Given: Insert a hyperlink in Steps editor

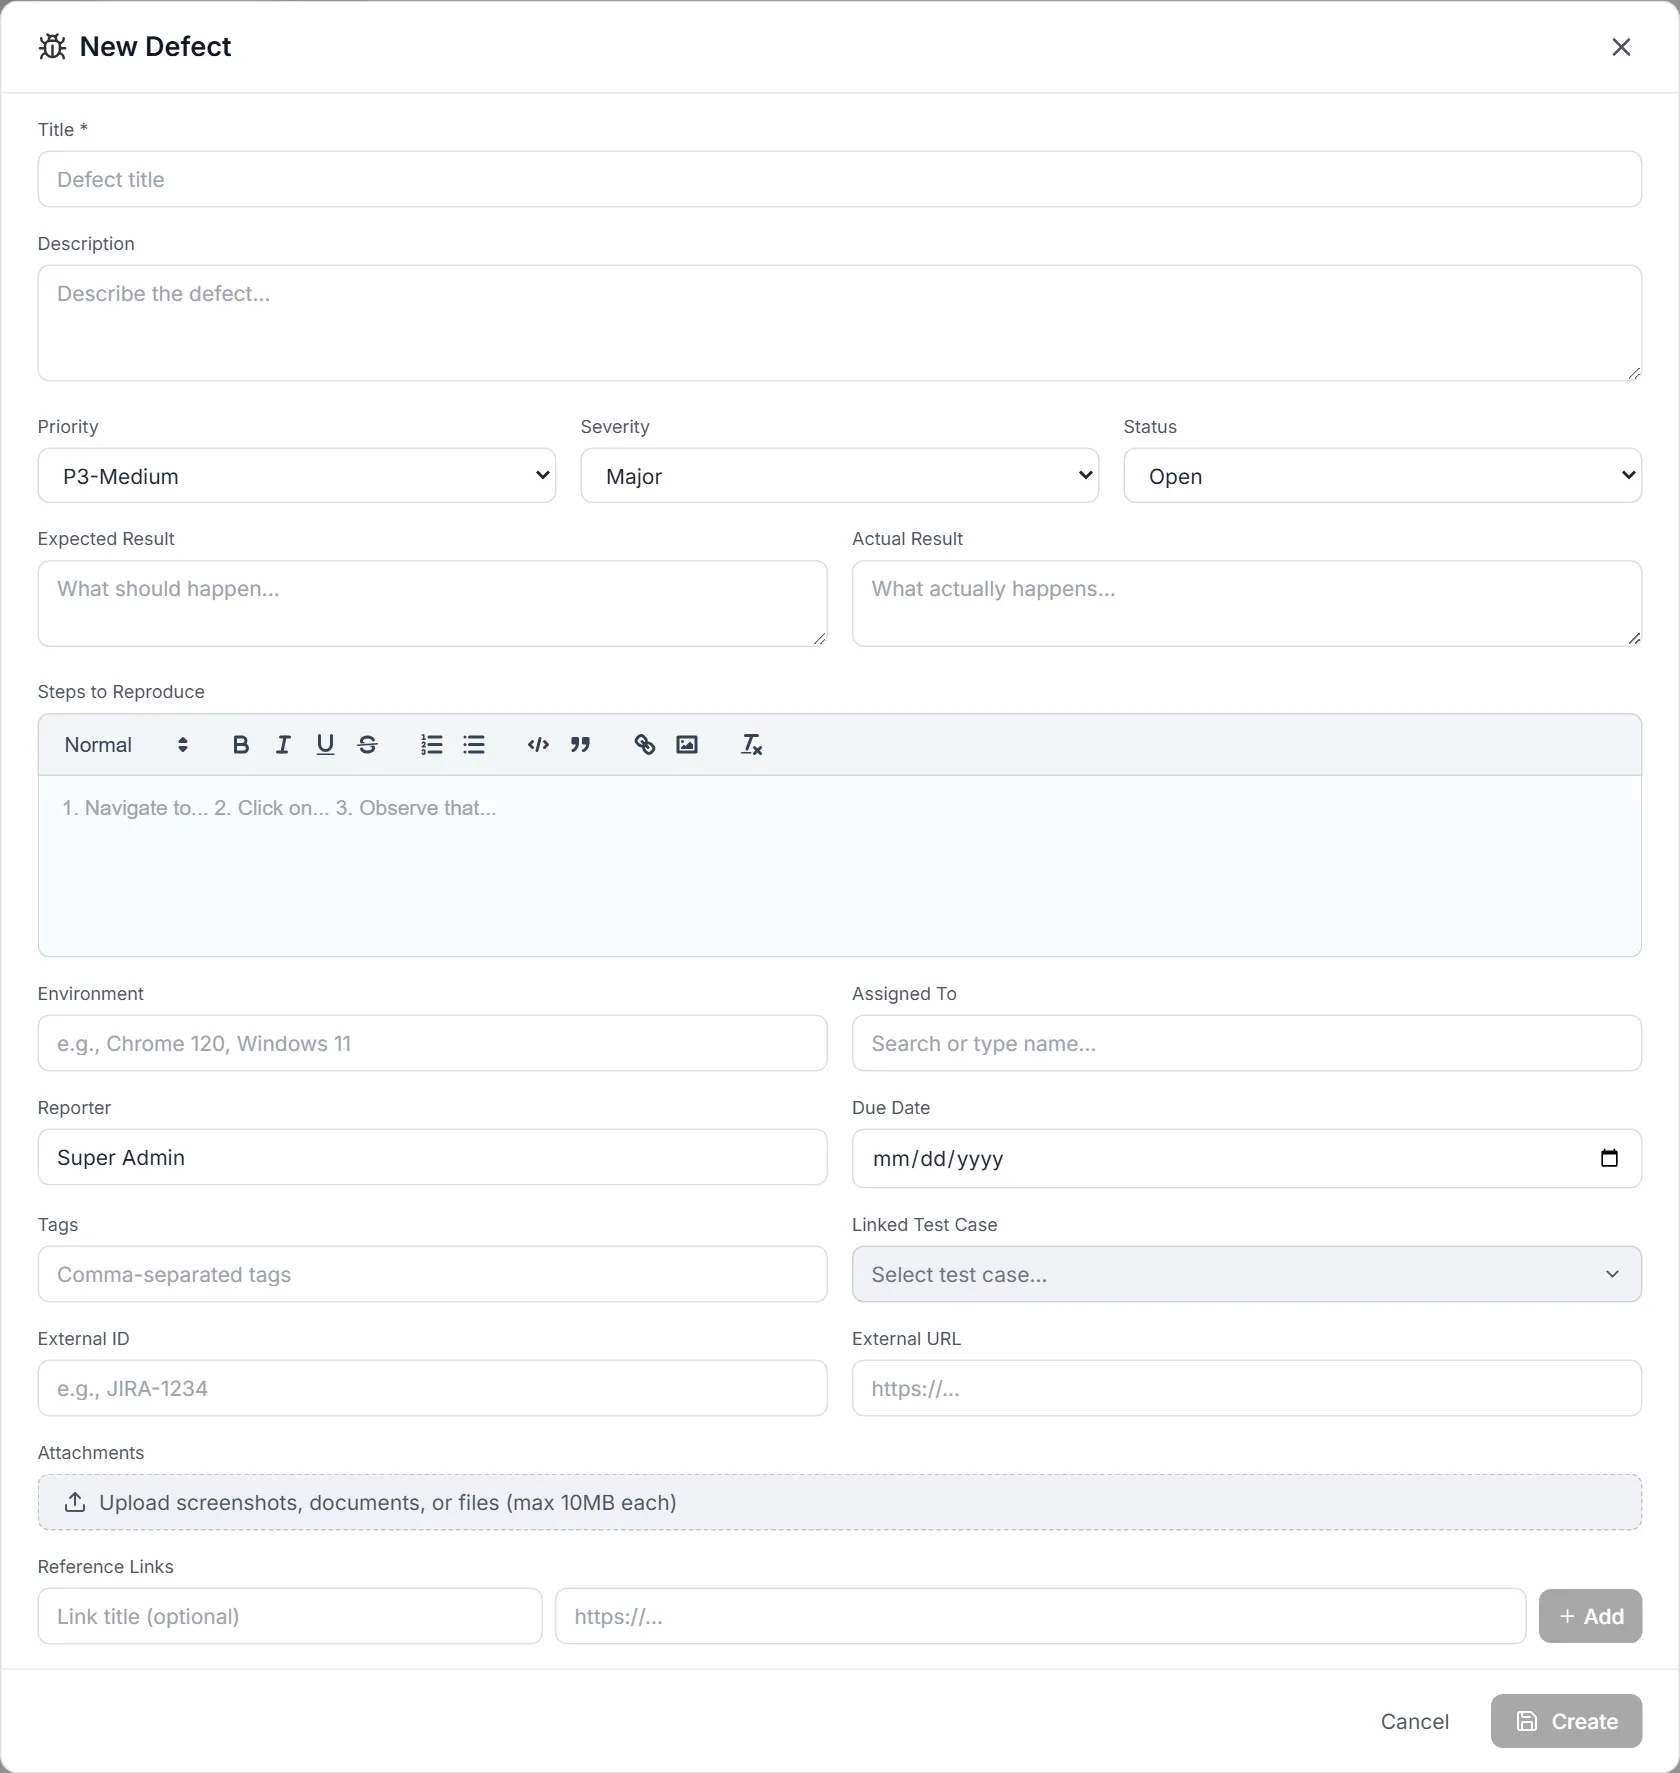Looking at the screenshot, I should 645,745.
